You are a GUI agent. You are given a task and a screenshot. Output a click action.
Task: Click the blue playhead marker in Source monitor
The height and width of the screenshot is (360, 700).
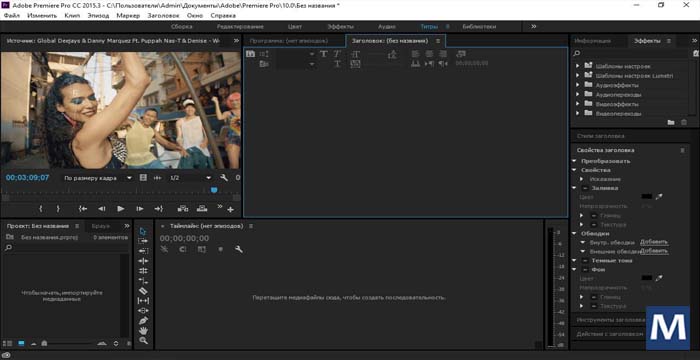(x=214, y=190)
